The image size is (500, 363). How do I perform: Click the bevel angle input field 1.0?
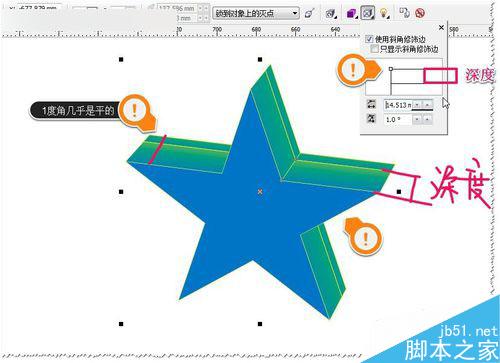[x=397, y=119]
